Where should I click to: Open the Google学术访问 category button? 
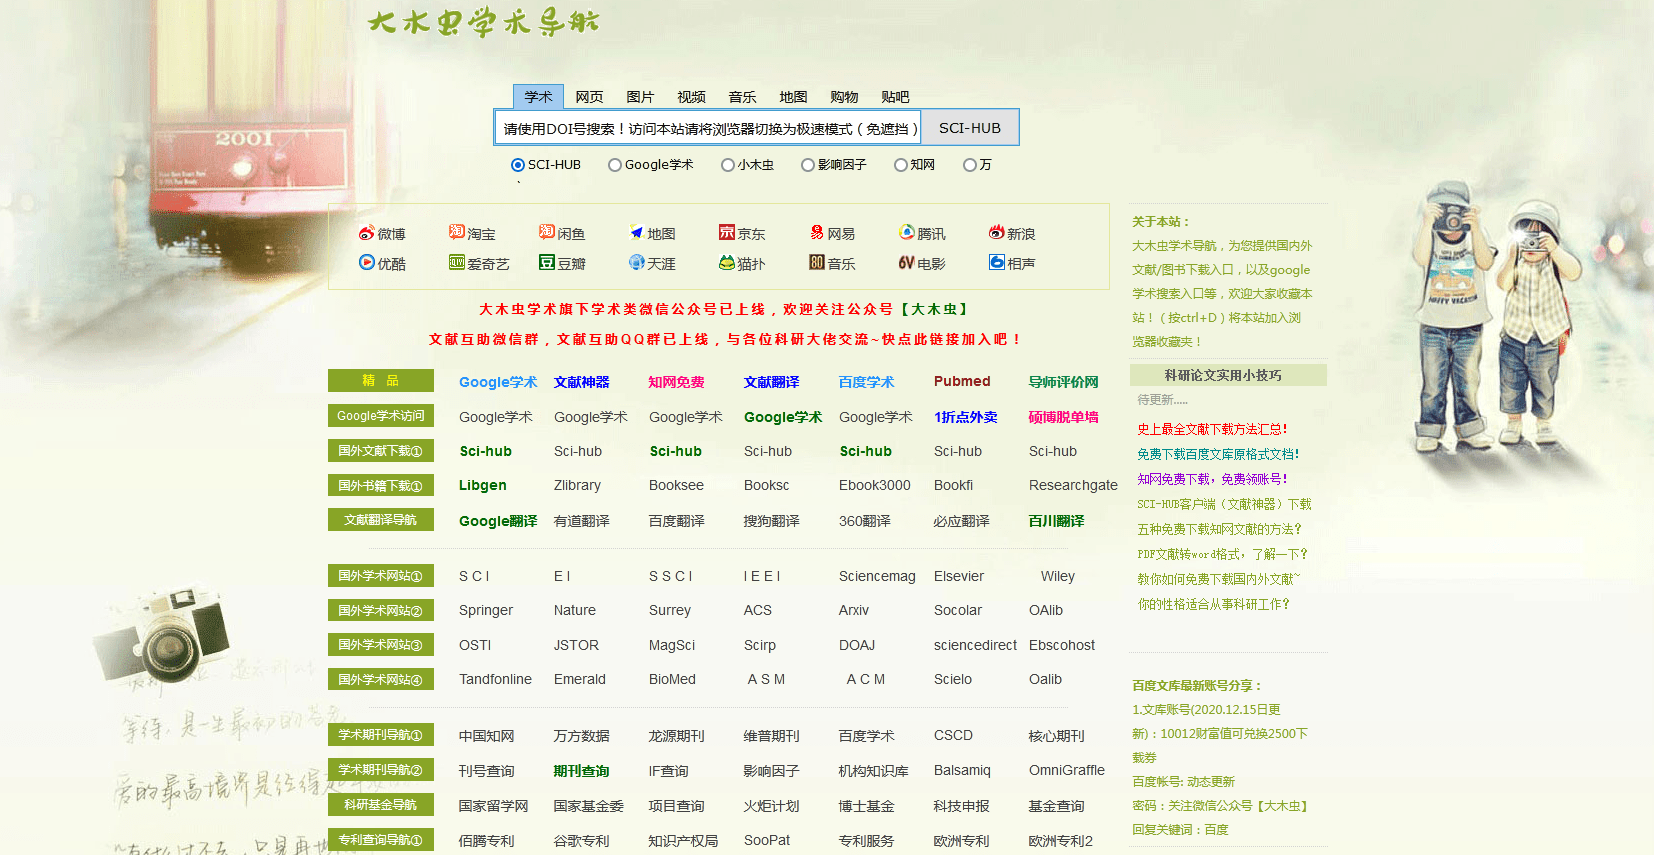(381, 415)
